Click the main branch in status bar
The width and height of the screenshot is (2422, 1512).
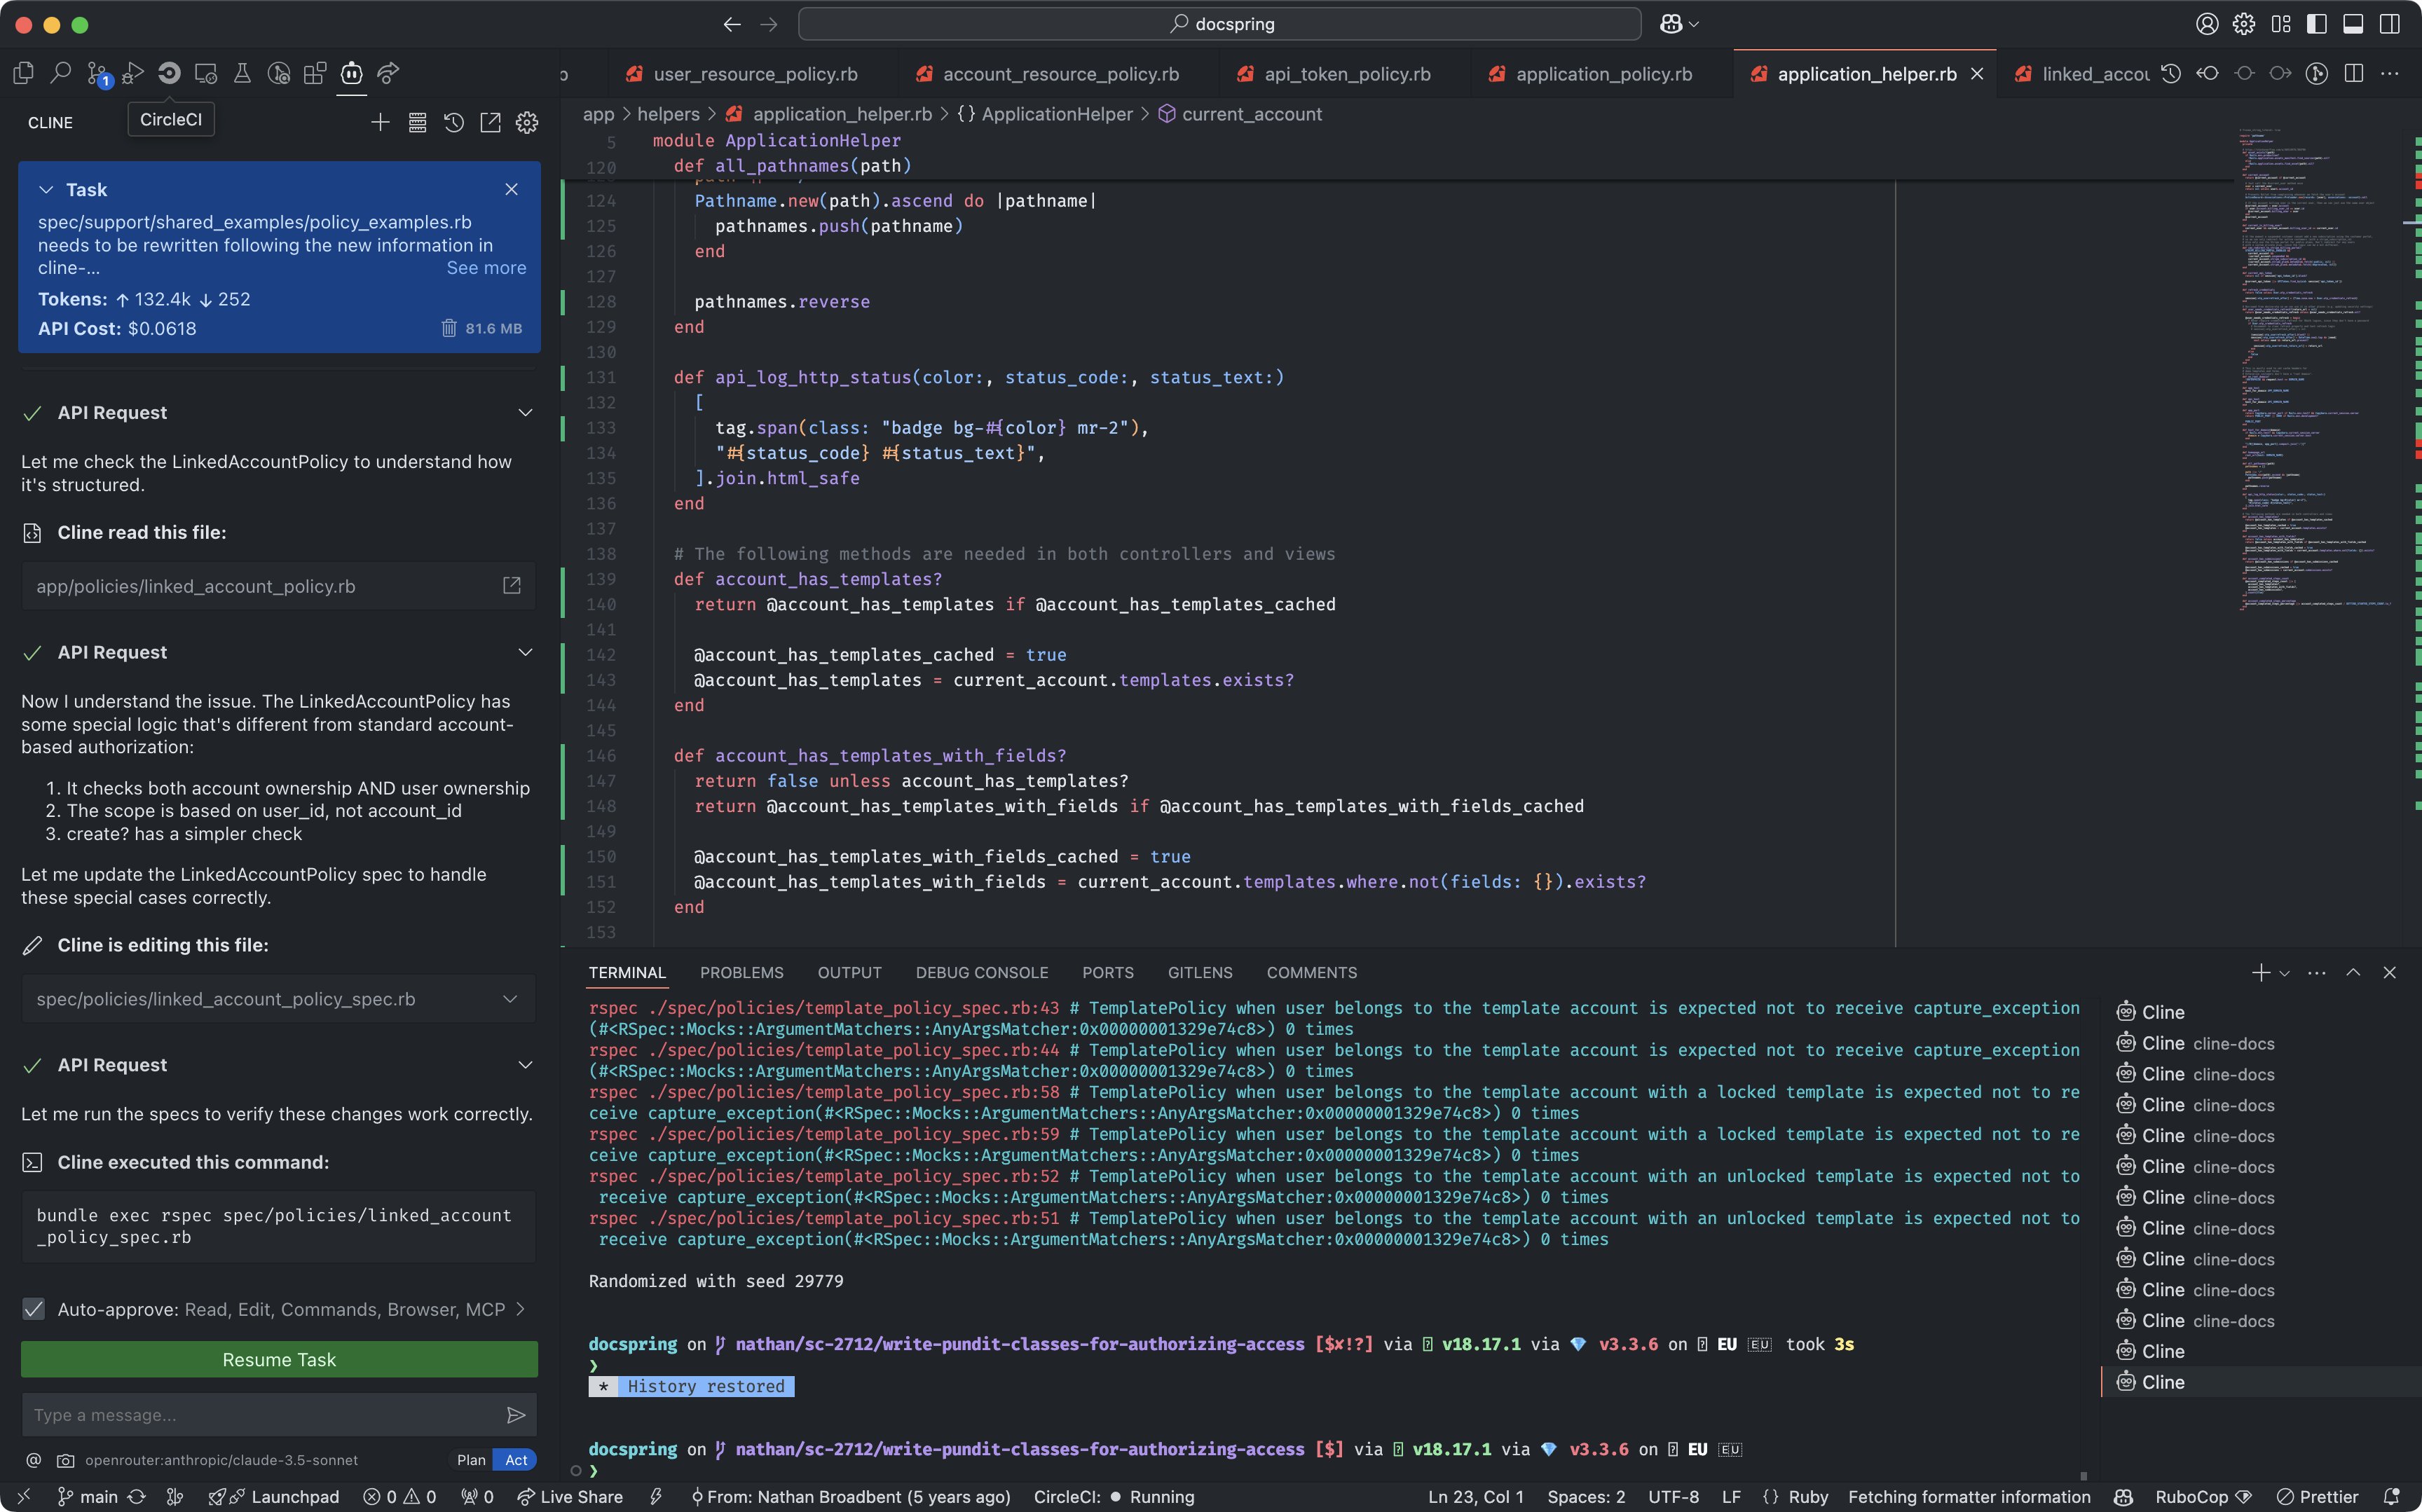coord(87,1497)
